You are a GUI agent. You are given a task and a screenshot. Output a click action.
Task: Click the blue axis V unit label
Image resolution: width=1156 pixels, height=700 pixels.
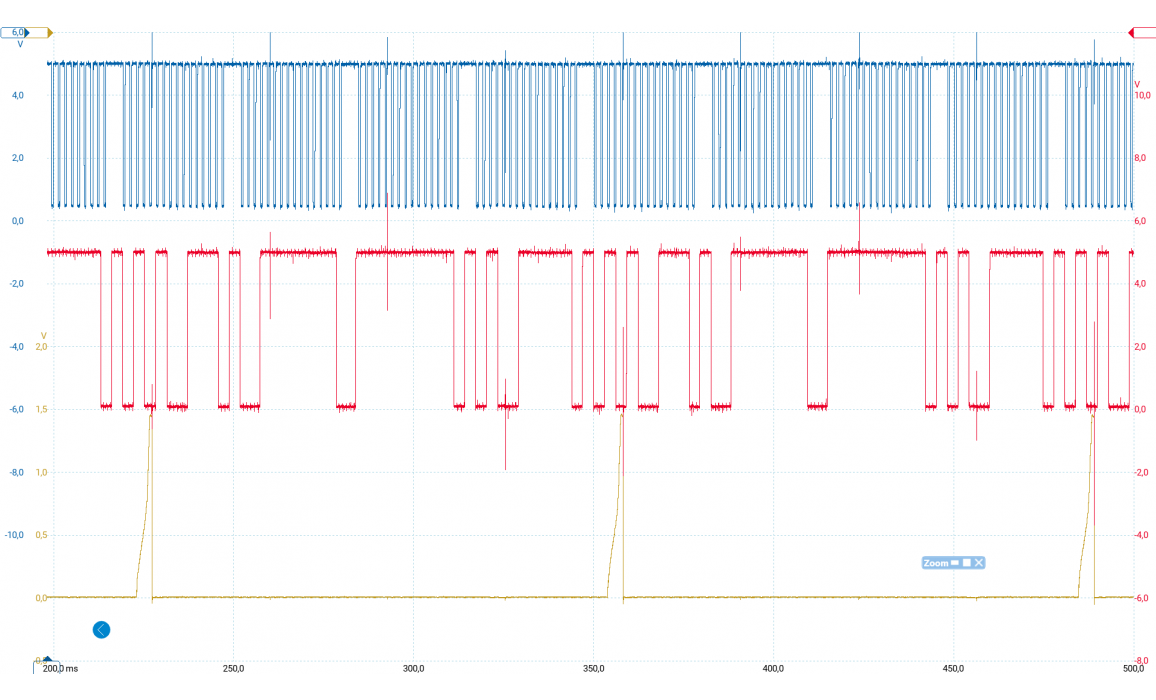click(20, 45)
